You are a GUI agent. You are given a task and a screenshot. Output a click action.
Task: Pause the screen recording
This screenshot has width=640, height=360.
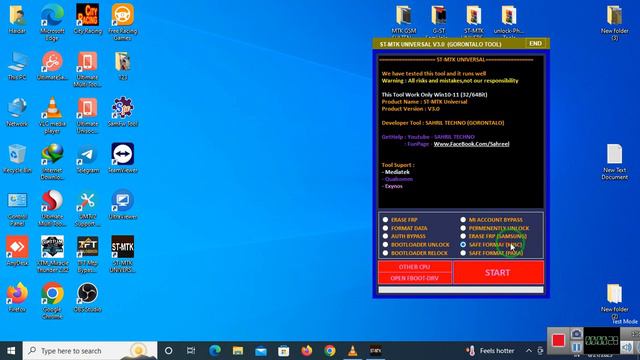click(576, 348)
